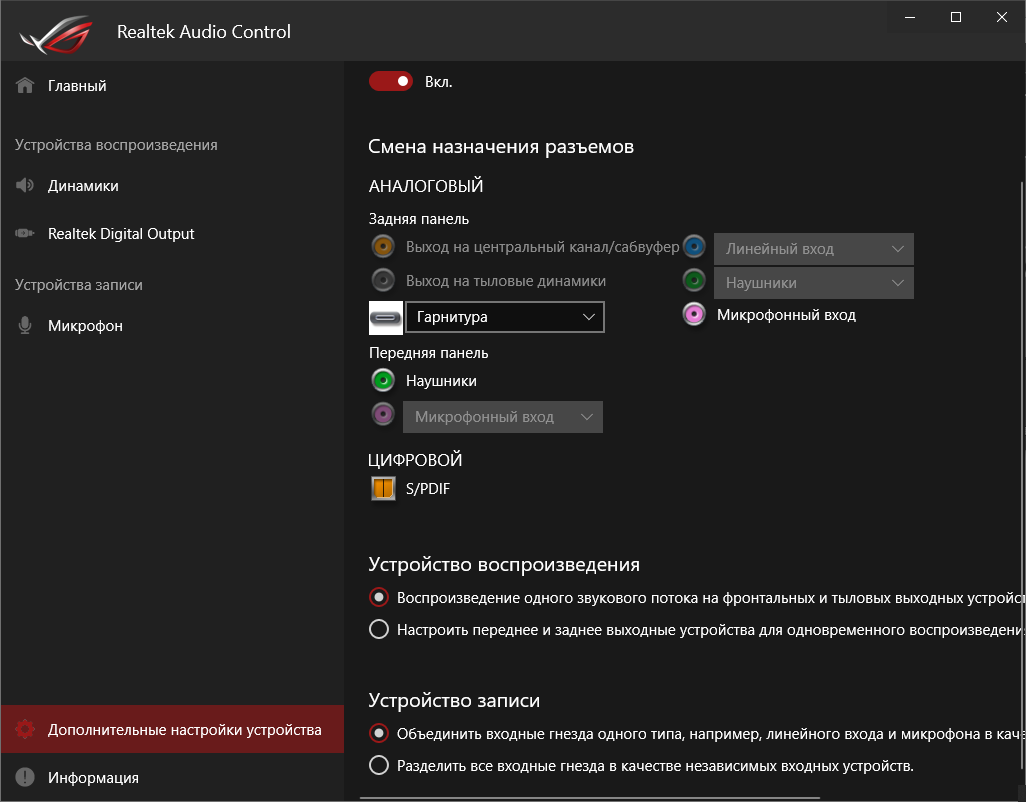1026x802 pixels.
Task: Click the horizontal scrollbar at the bottom
Action: tap(590, 798)
